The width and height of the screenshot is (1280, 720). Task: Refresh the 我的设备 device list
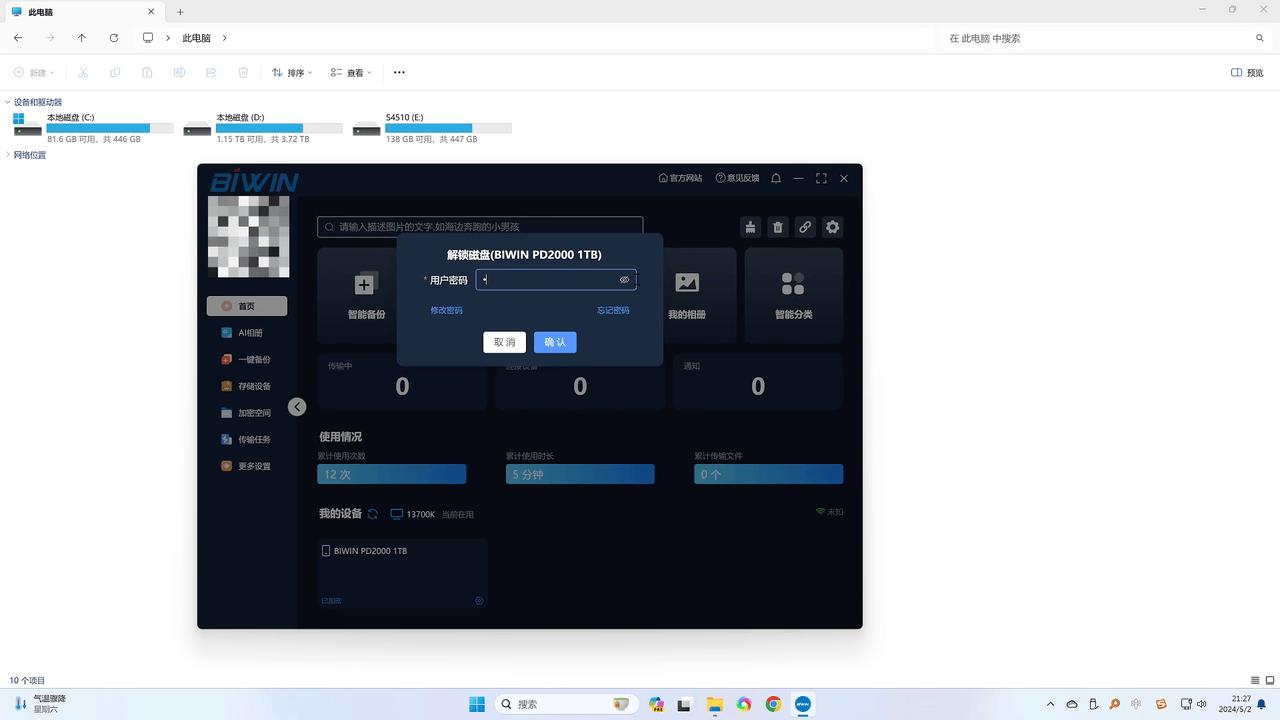373,514
